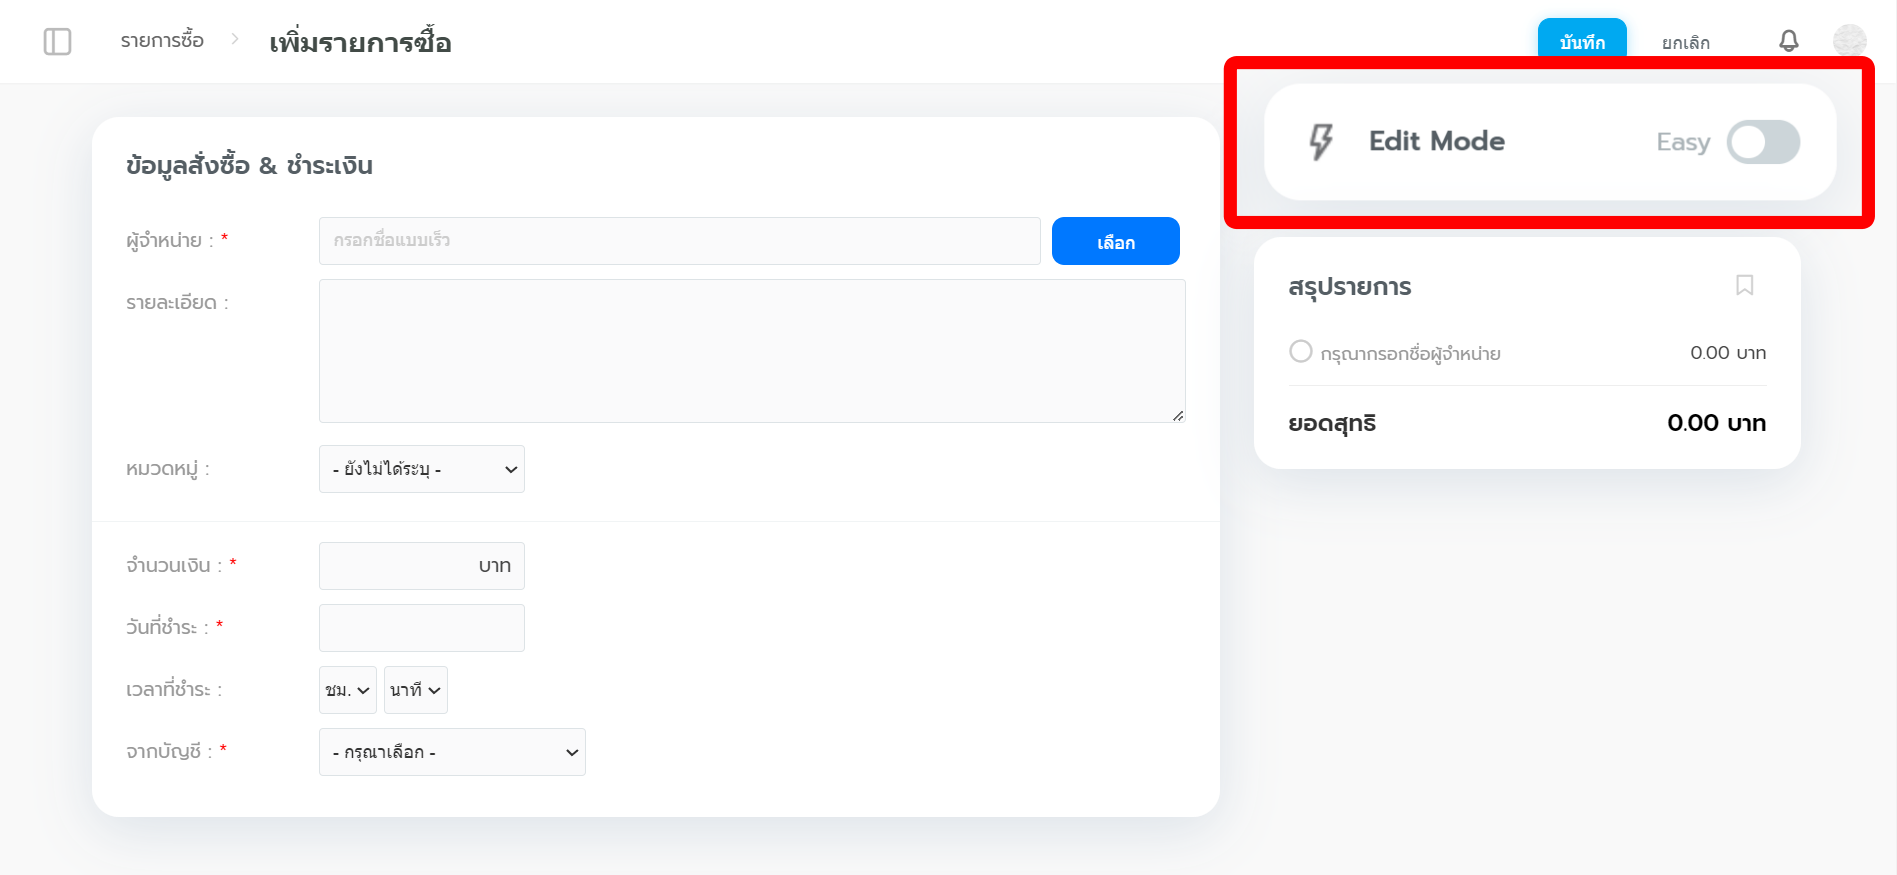The width and height of the screenshot is (1897, 875).
Task: Open the user profile avatar
Action: [1849, 41]
